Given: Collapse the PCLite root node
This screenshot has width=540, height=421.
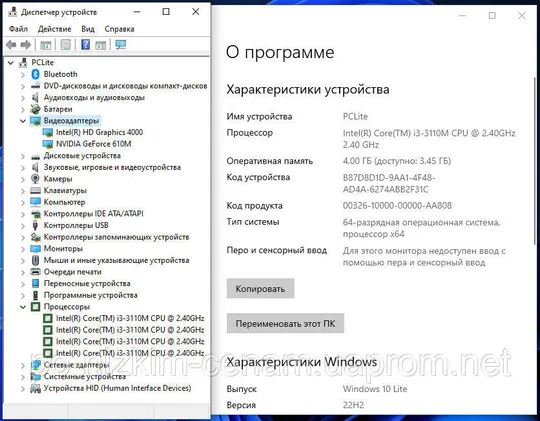Looking at the screenshot, I should click(x=11, y=63).
